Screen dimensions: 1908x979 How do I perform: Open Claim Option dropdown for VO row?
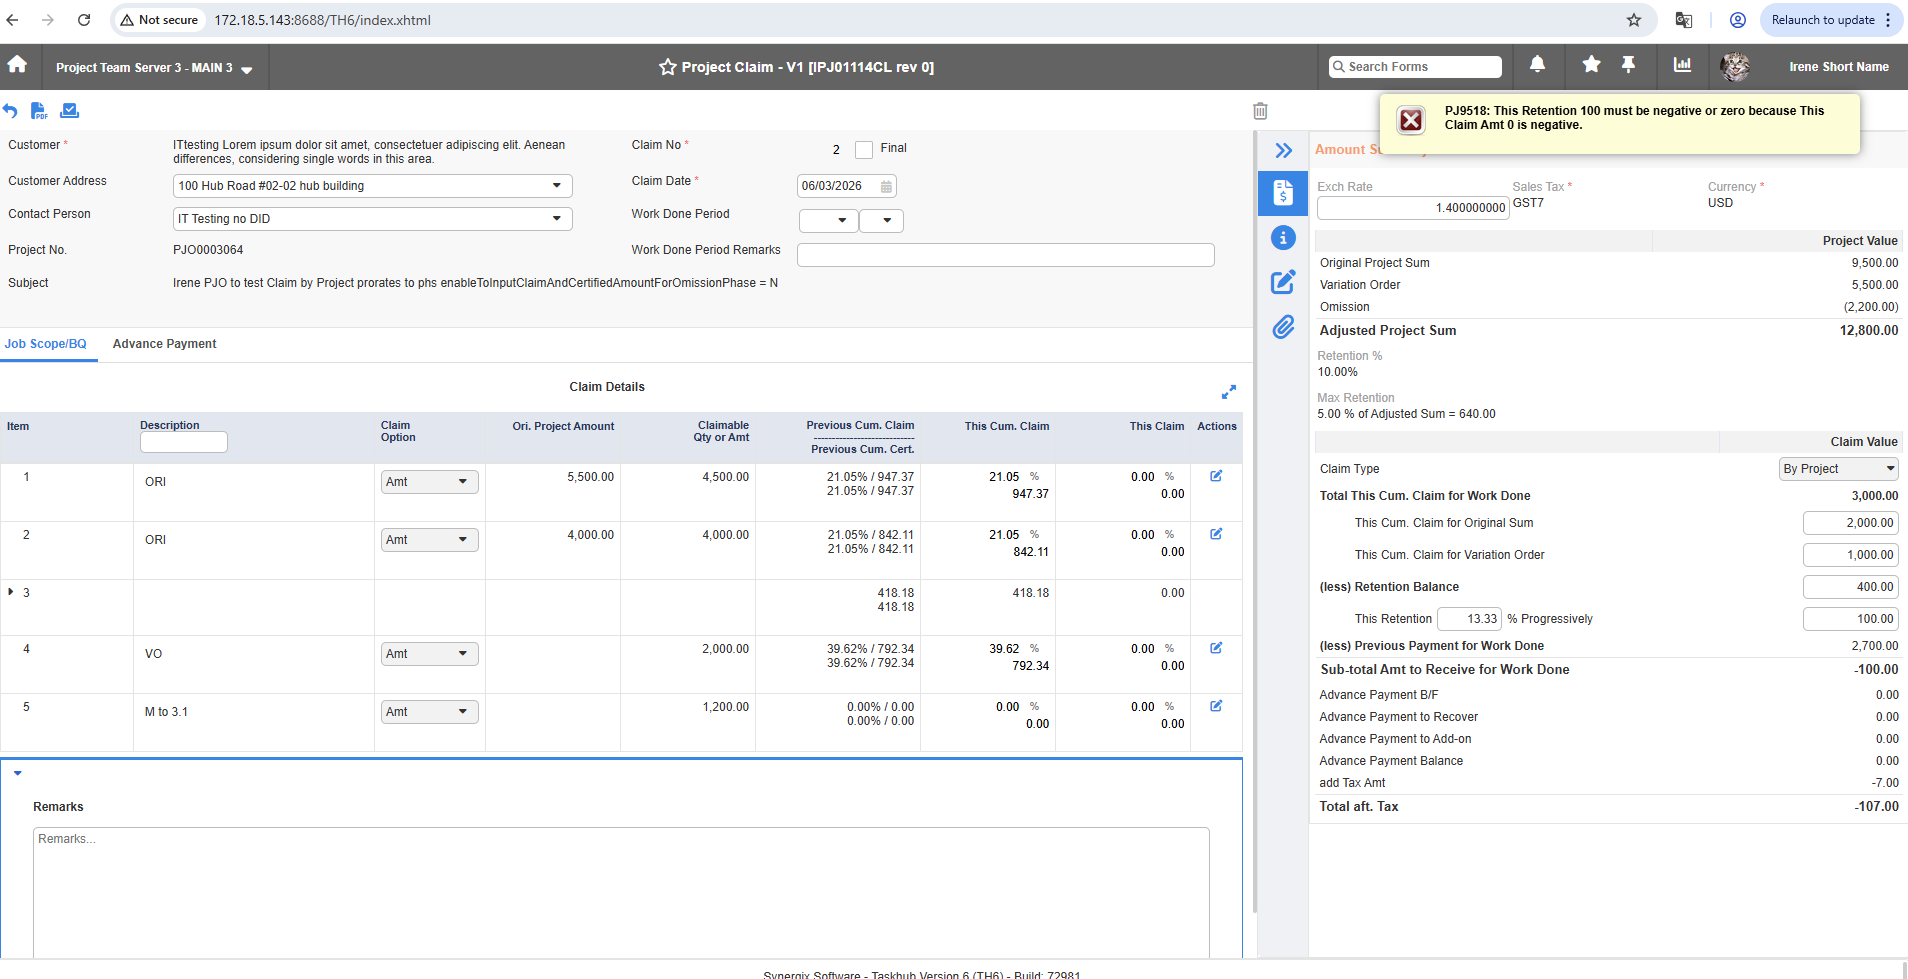coord(429,654)
